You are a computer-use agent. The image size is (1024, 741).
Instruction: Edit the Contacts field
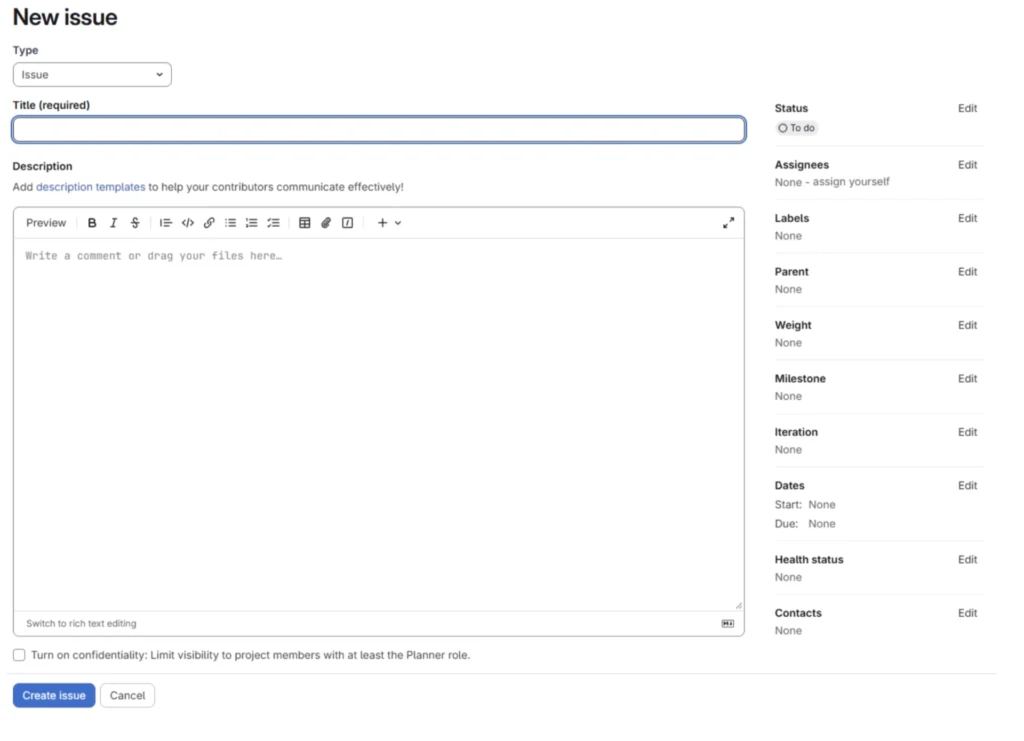[x=967, y=614]
